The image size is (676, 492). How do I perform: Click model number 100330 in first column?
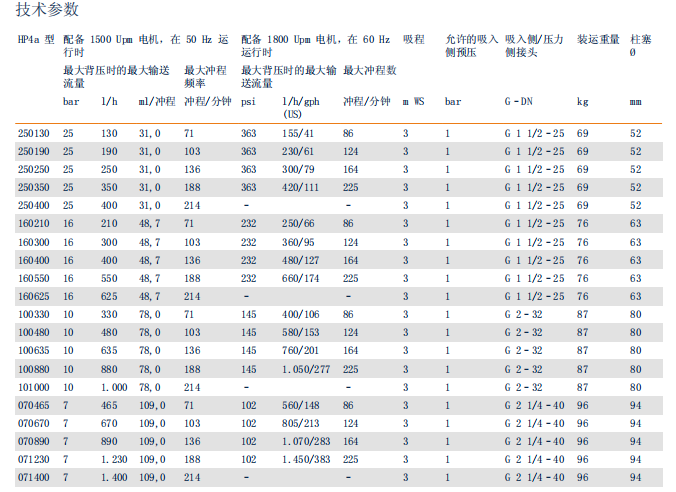coord(33,315)
